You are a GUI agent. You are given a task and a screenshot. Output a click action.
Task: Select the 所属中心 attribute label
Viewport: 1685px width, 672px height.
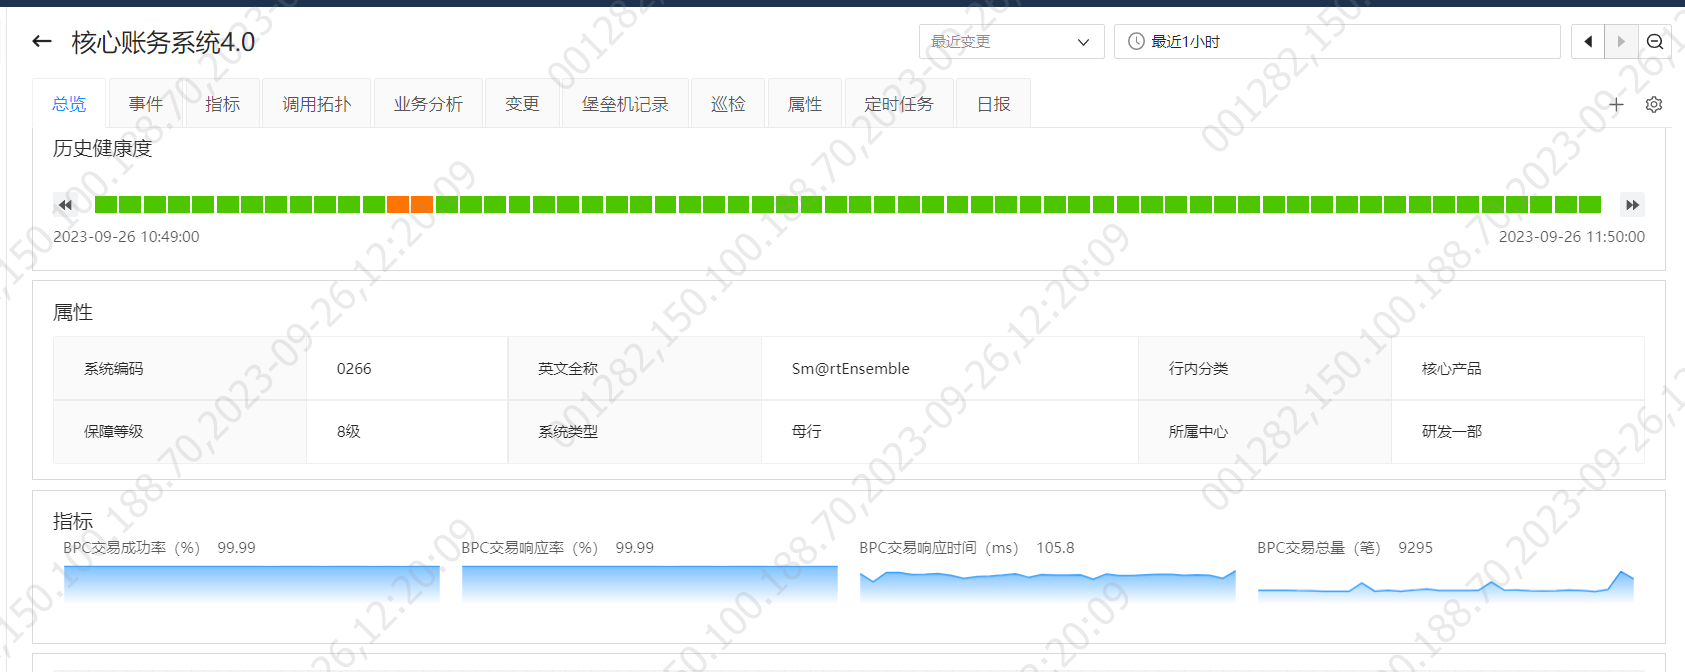[1198, 431]
